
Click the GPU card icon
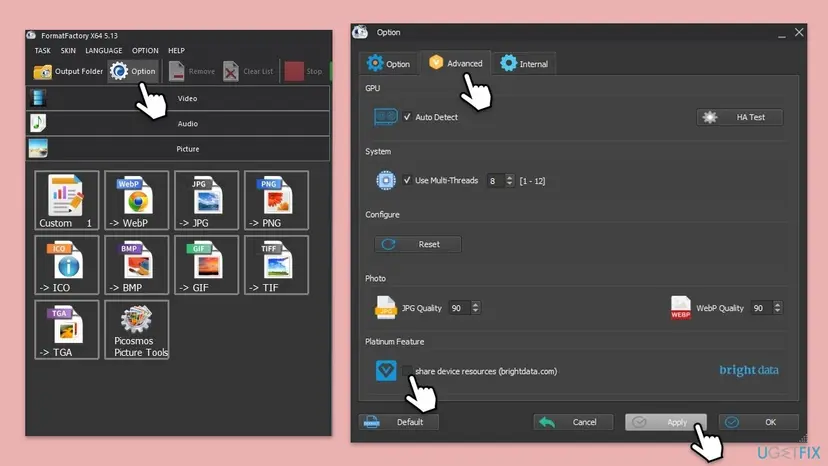click(385, 117)
